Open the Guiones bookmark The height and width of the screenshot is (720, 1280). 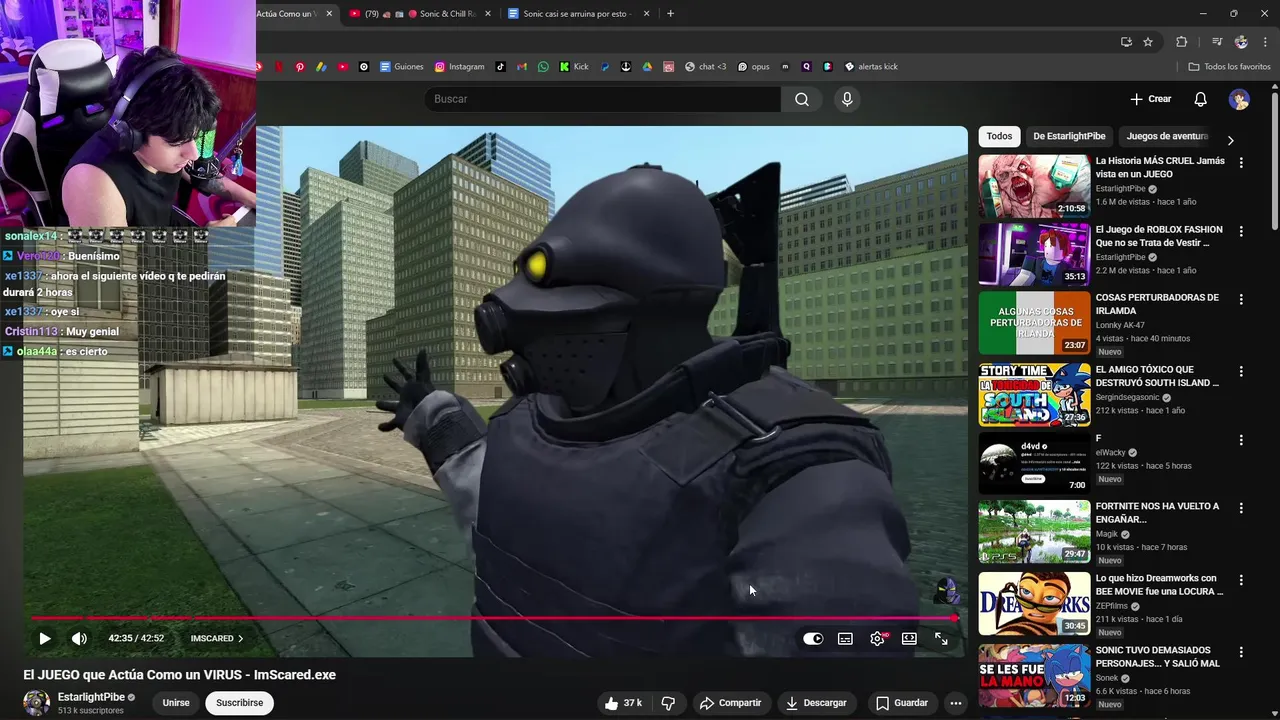tap(402, 67)
